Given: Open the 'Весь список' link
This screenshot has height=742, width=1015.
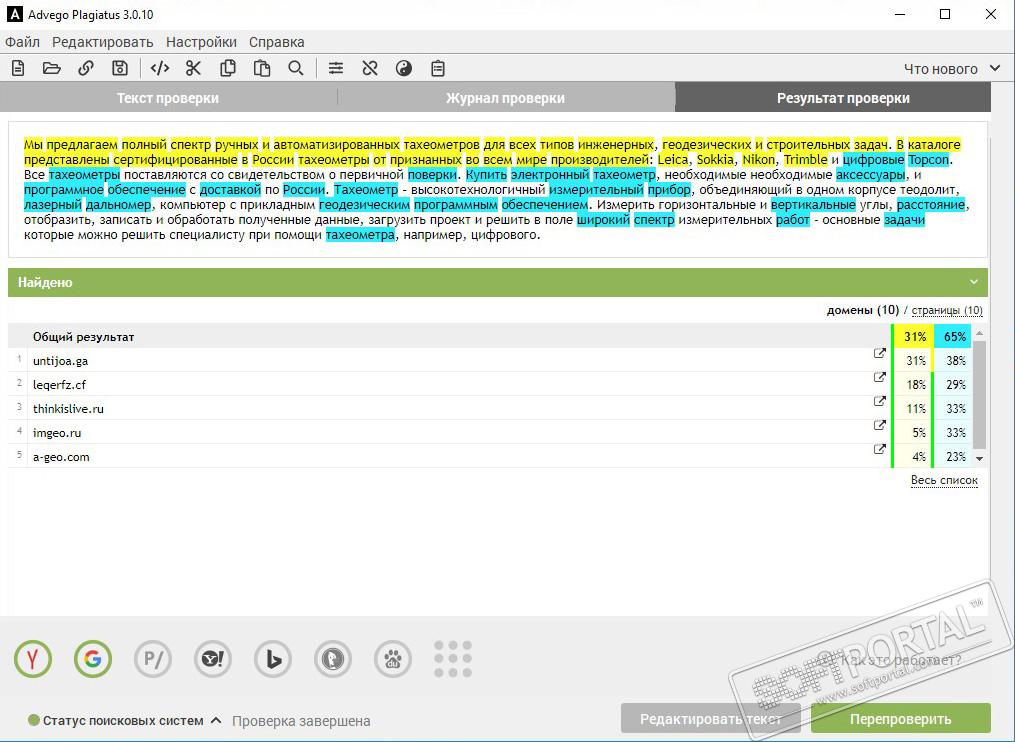Looking at the screenshot, I should 944,480.
